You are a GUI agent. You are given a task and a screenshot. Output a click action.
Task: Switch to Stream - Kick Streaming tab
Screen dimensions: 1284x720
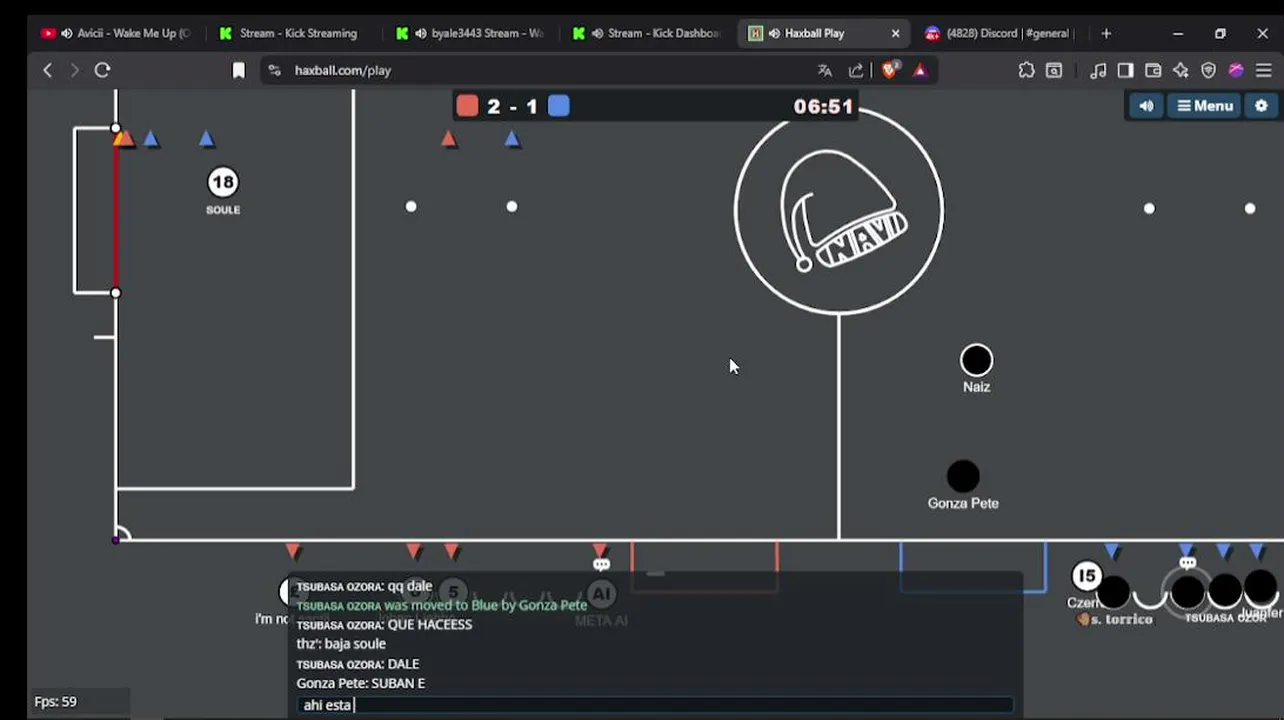coord(298,33)
